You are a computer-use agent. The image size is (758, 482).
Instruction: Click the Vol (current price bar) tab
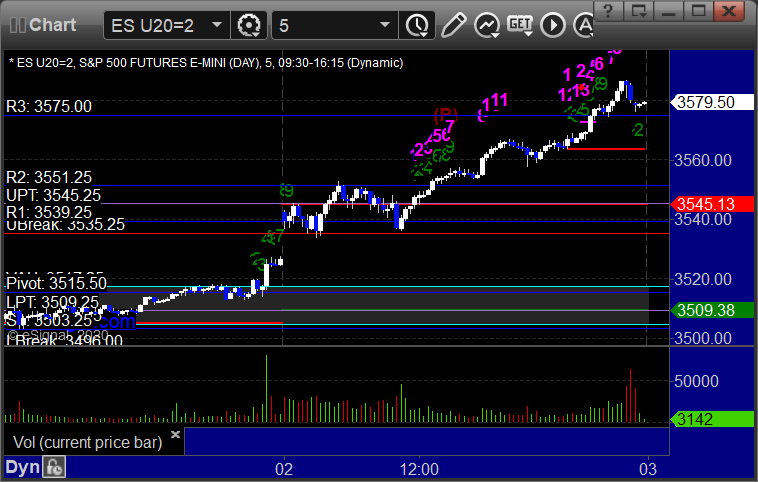87,442
